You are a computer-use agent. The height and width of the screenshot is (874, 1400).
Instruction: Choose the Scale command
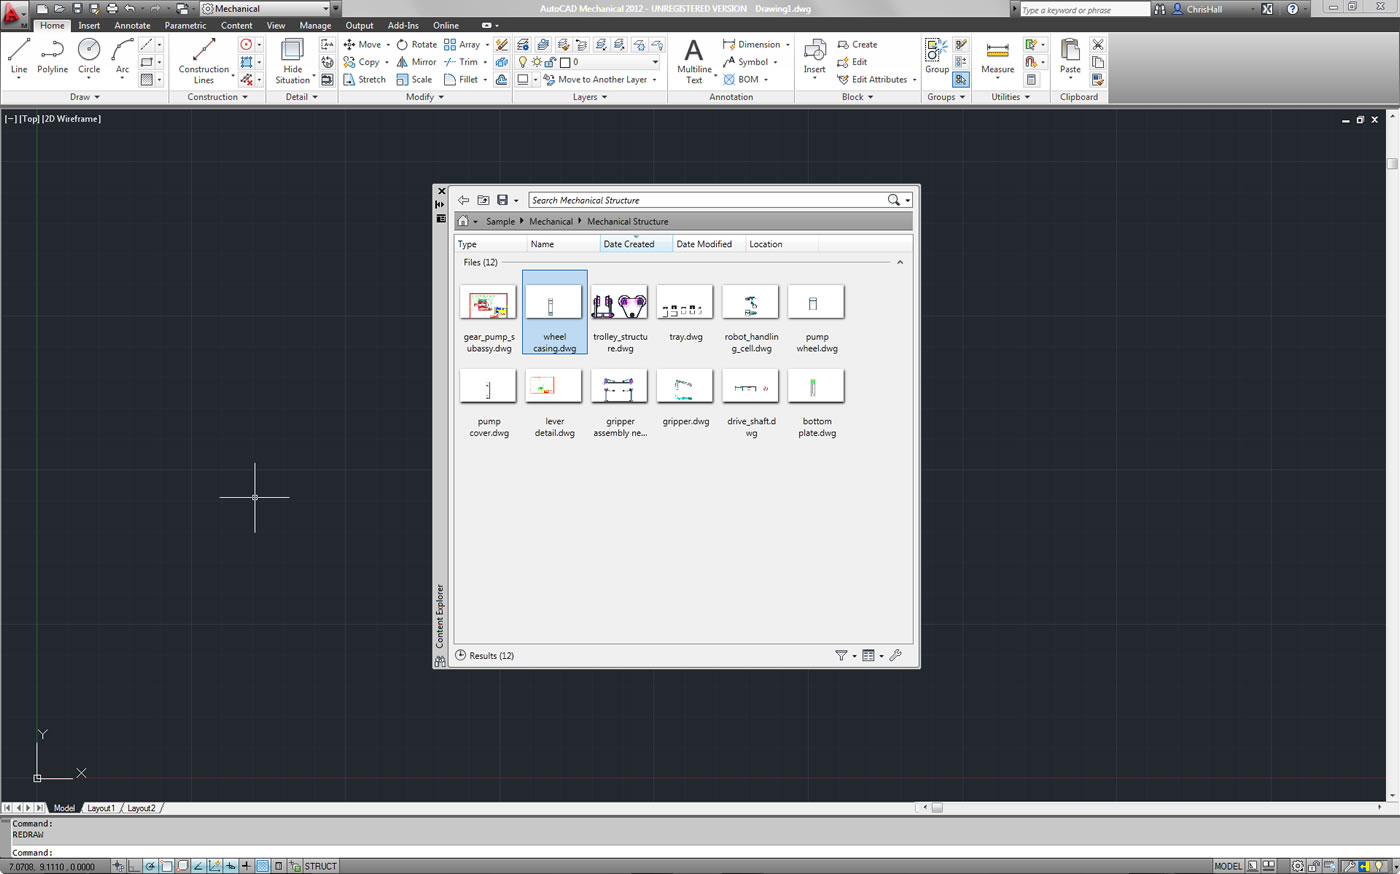414,80
